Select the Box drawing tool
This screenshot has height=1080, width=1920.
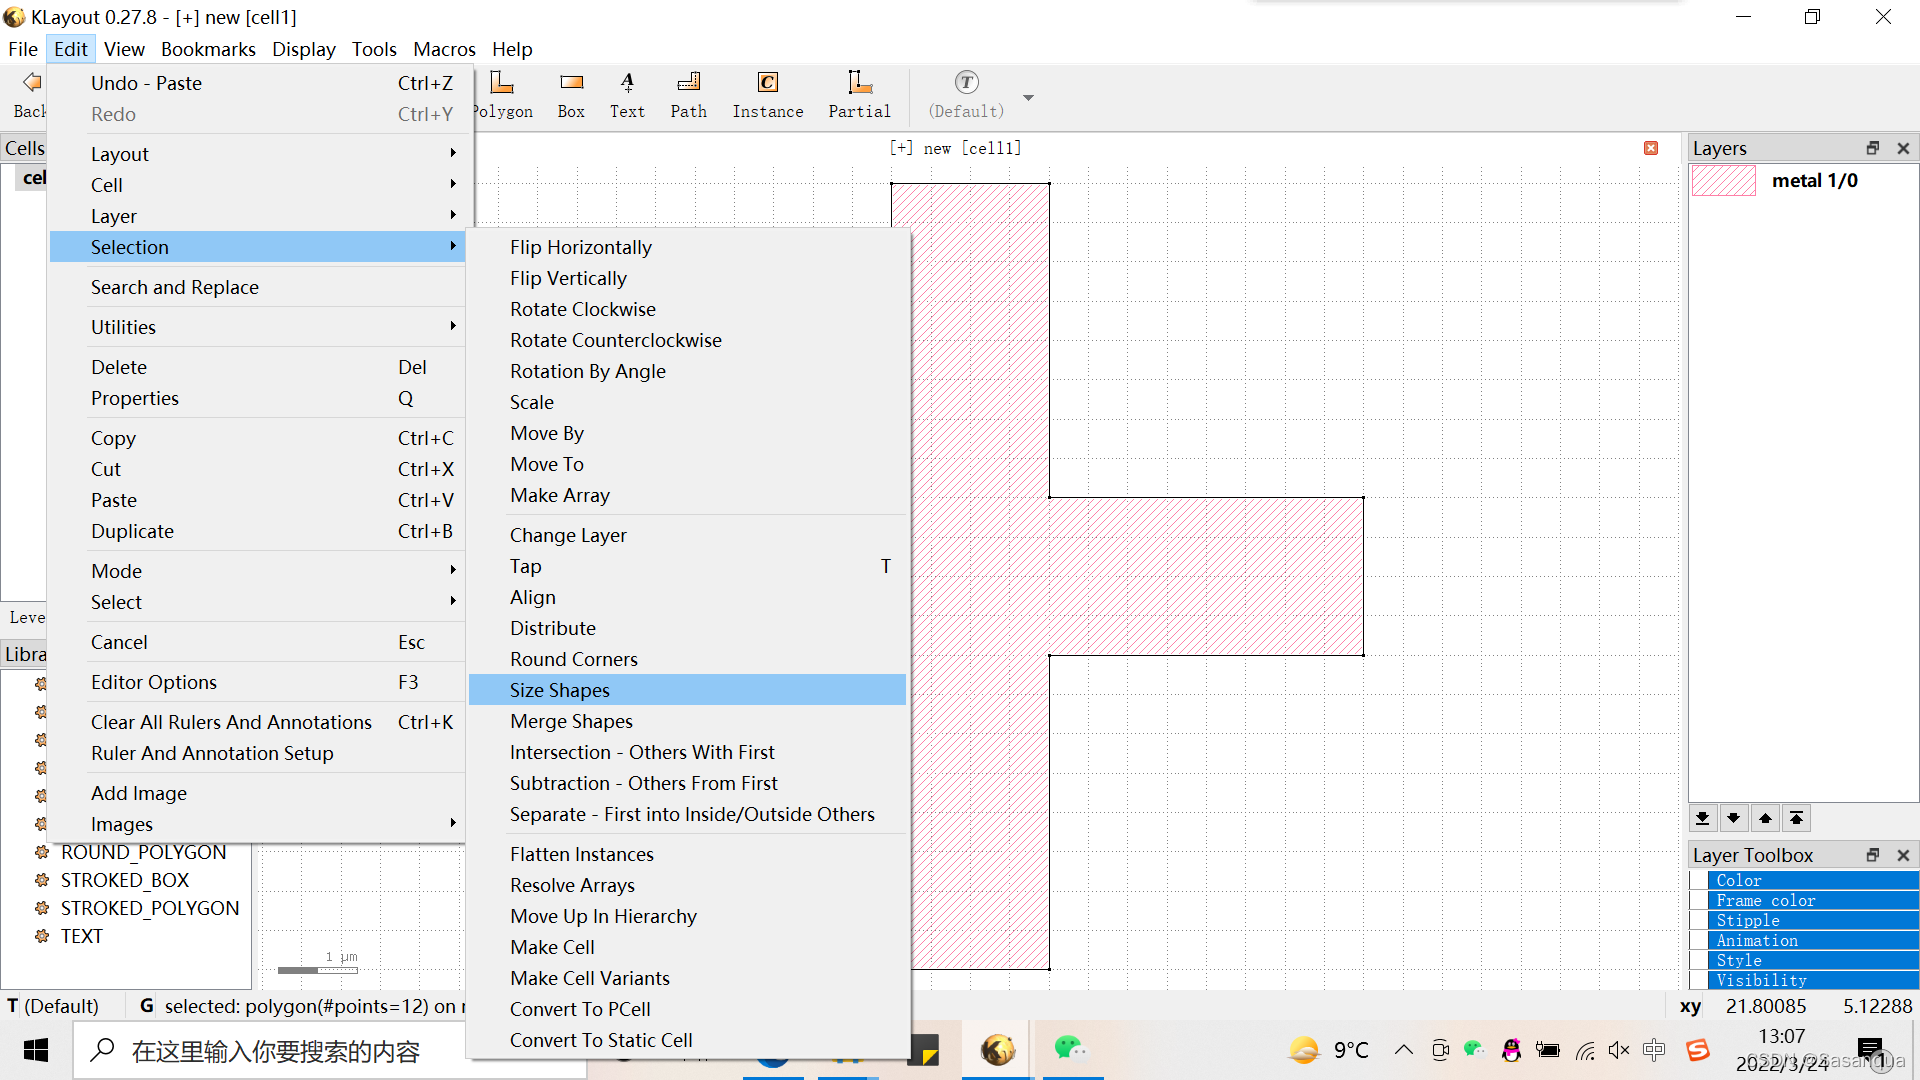point(571,95)
